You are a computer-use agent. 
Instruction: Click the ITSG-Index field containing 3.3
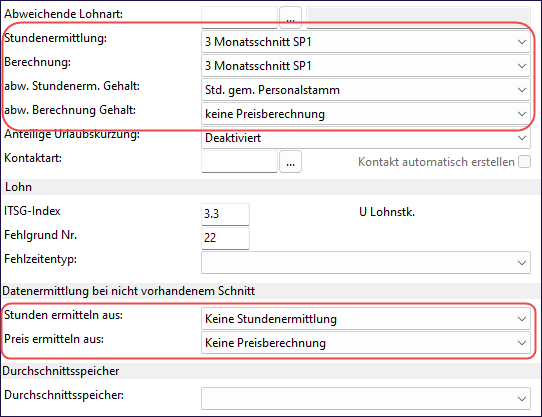(x=225, y=214)
